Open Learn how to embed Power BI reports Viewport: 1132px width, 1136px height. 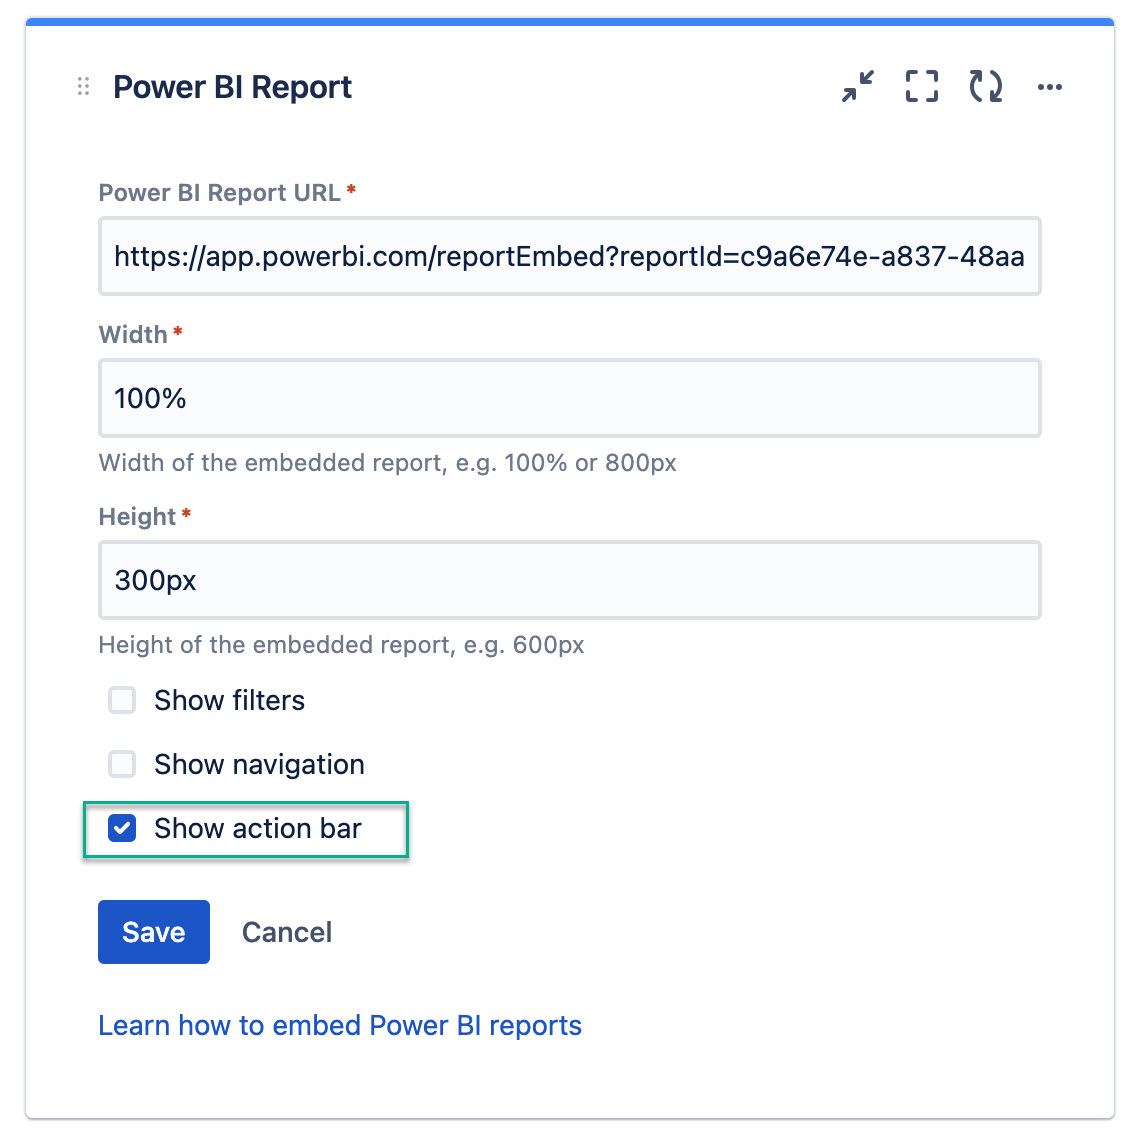coord(340,1025)
